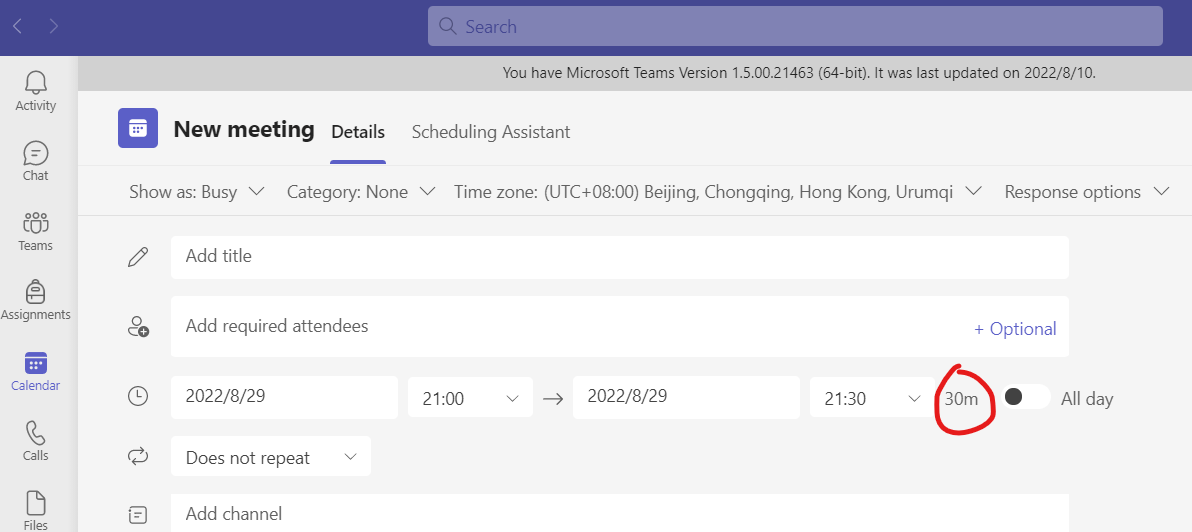The height and width of the screenshot is (532, 1192).
Task: Open the Does not repeat dropdown
Action: [271, 456]
